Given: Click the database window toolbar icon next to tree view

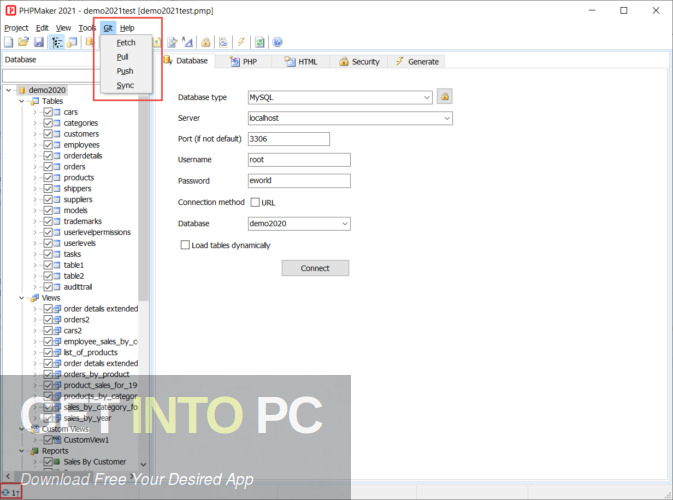Looking at the screenshot, I should pos(72,42).
